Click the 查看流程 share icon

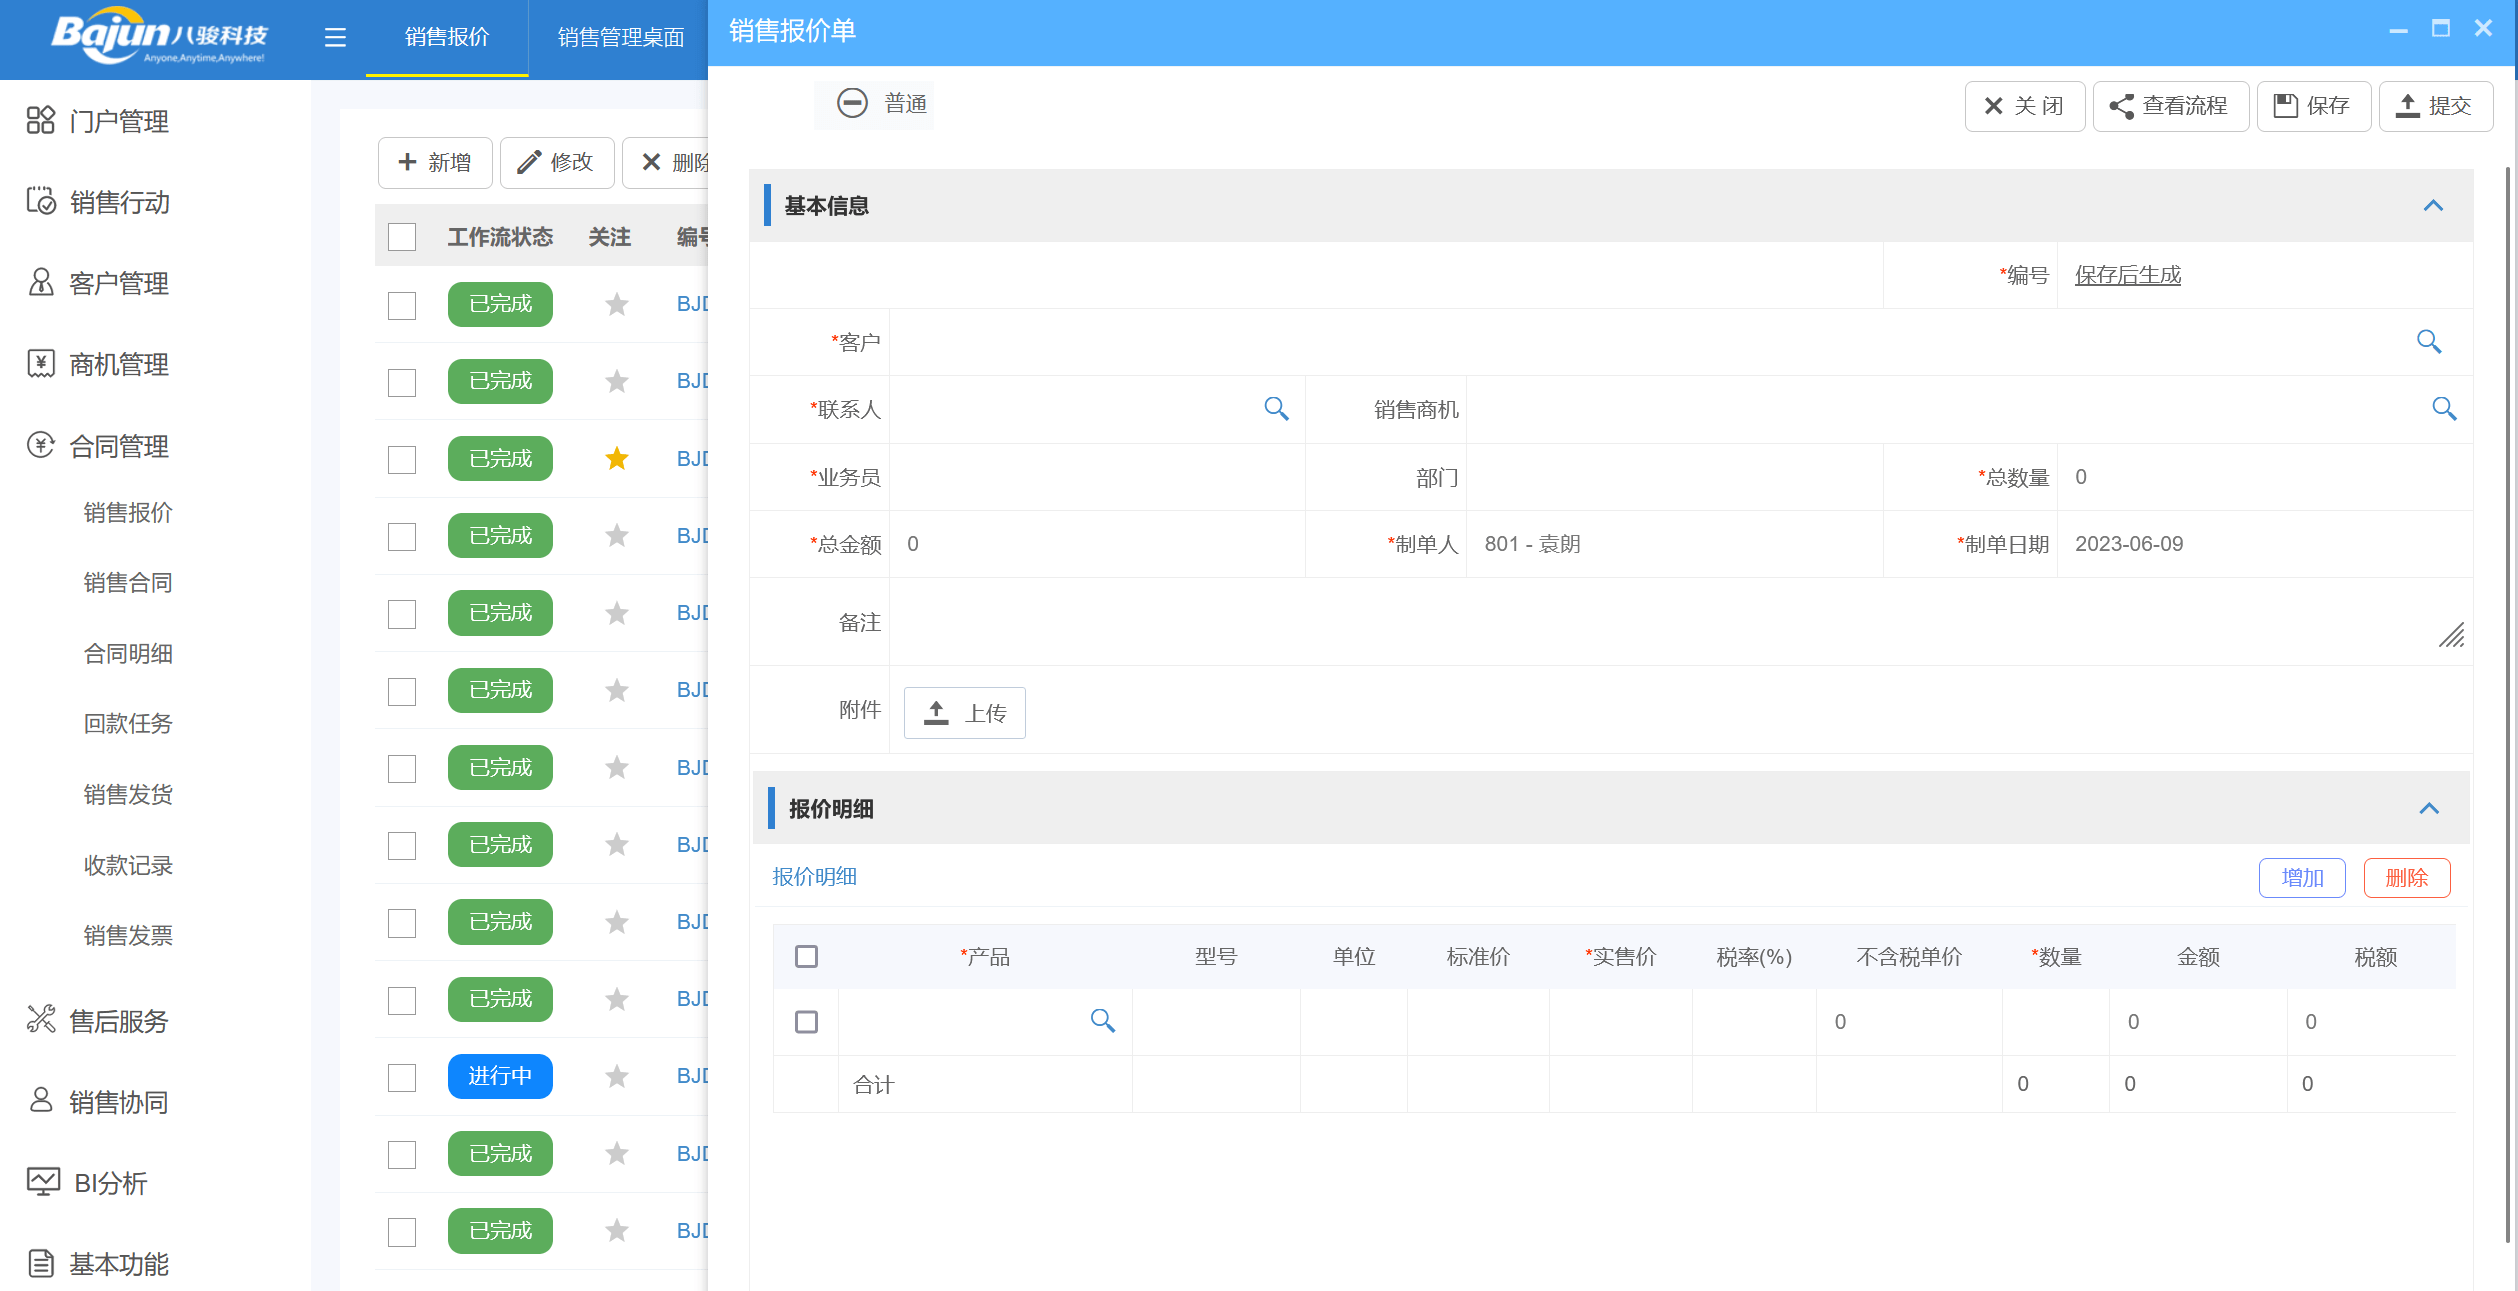click(2122, 106)
